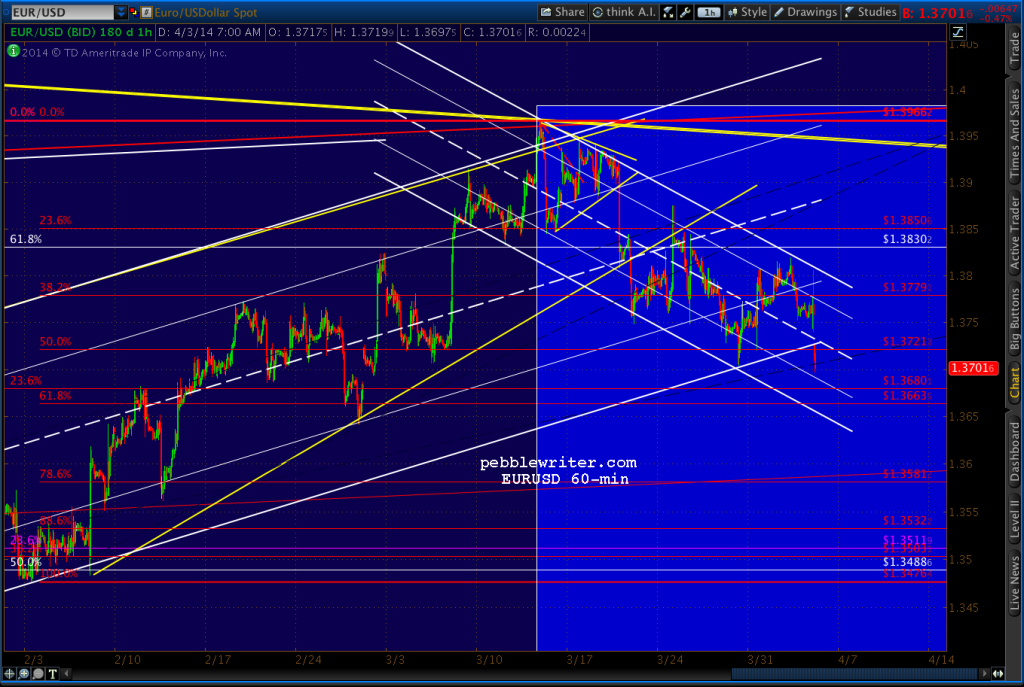Open the Drawings menu
This screenshot has height=687, width=1024.
(806, 12)
